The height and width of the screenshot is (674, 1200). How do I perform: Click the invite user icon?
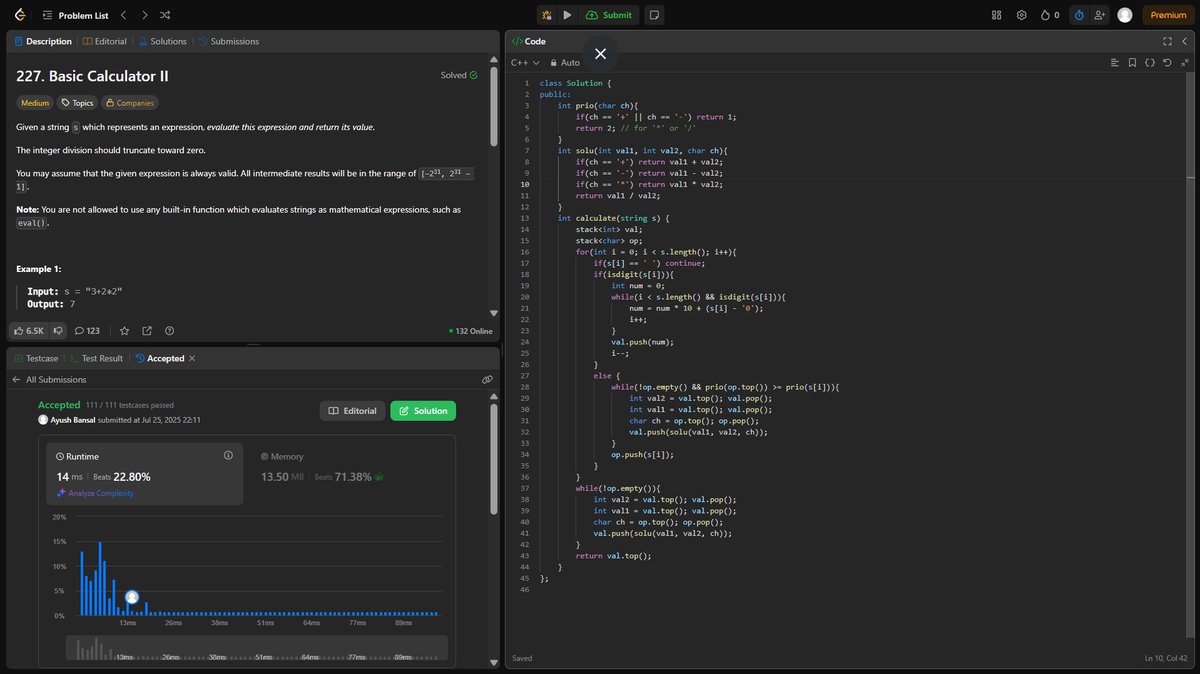click(x=1100, y=15)
